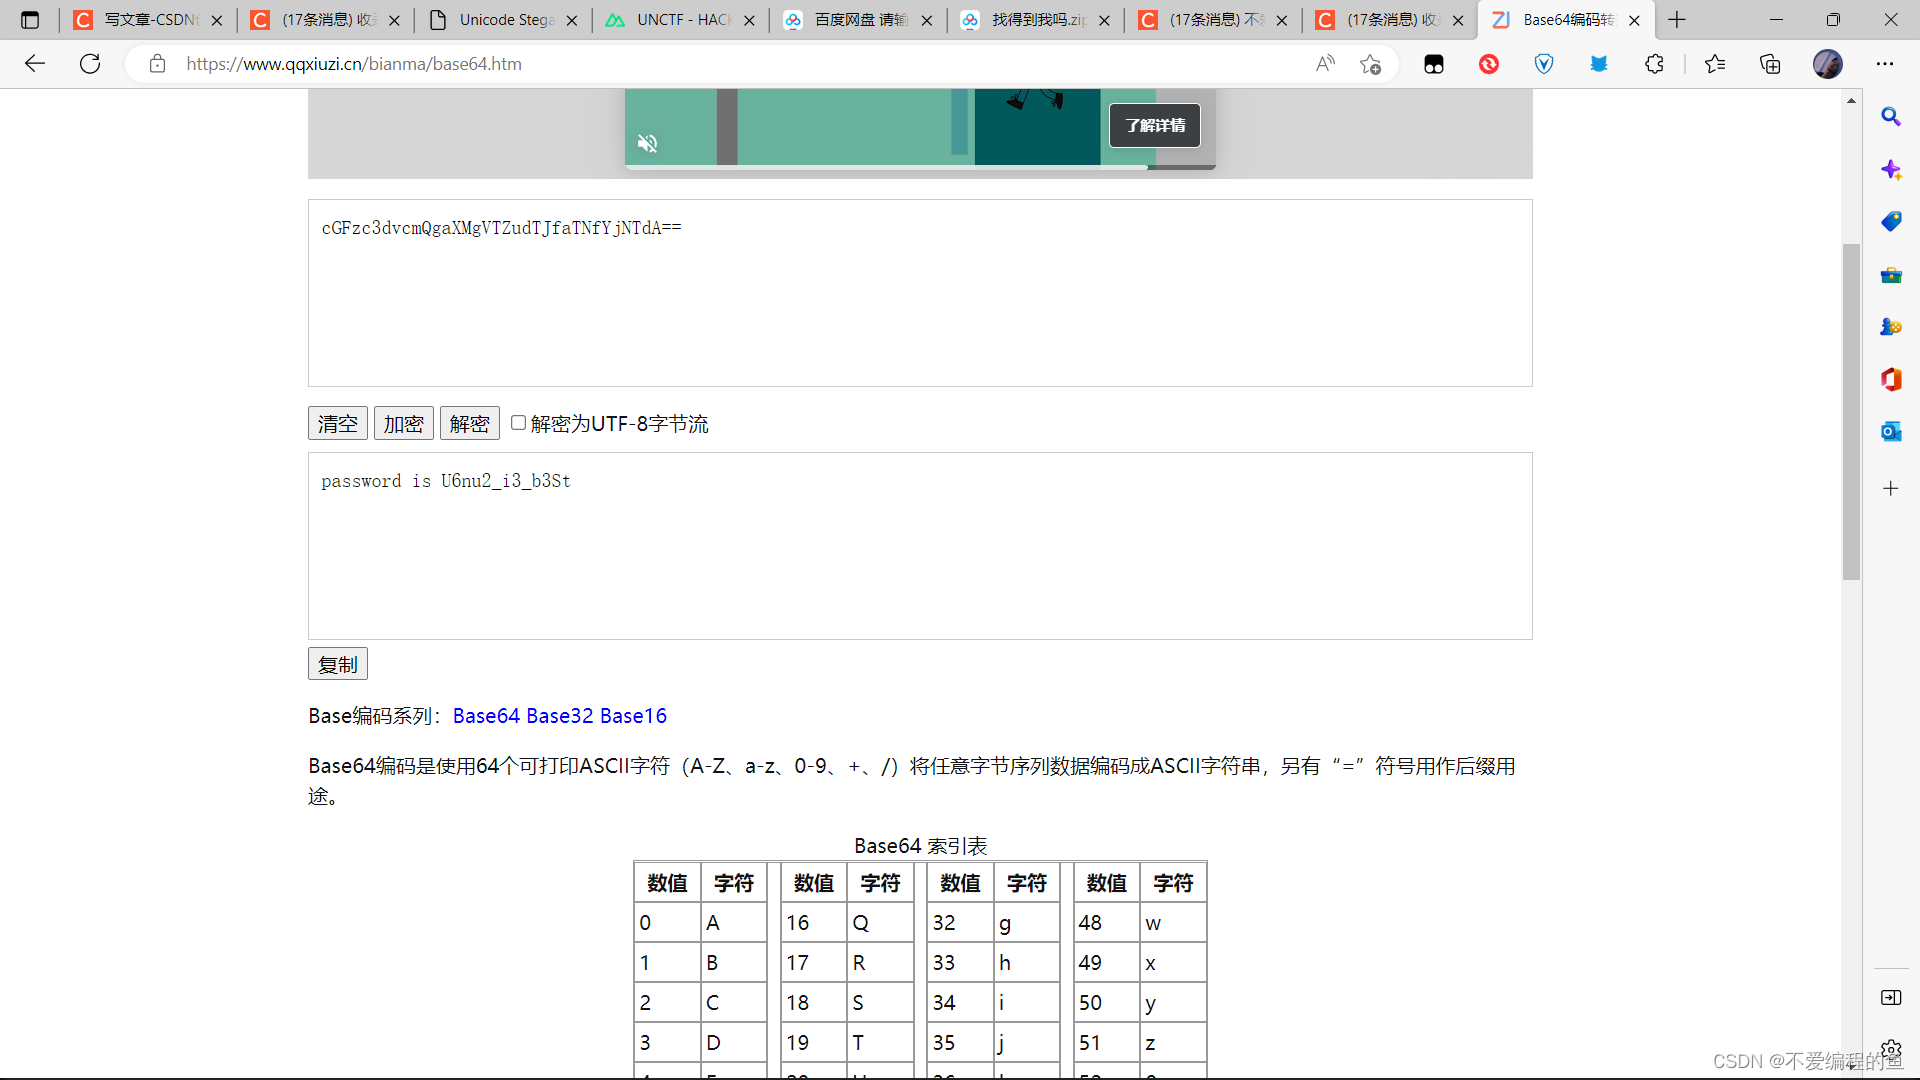The height and width of the screenshot is (1080, 1920).
Task: Open the Outlook sidebar panel
Action: pos(1892,431)
